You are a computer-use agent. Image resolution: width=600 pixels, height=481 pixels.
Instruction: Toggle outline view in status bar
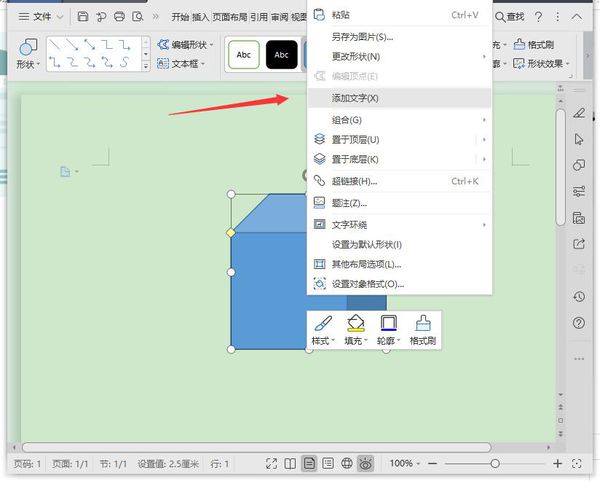pos(328,464)
